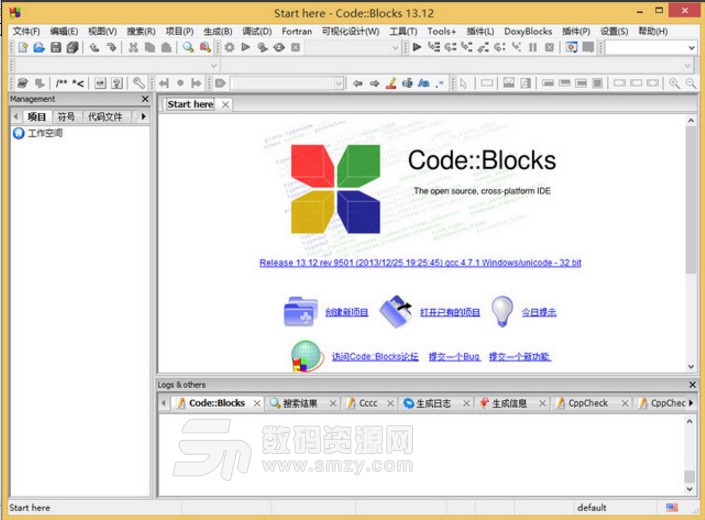Screen dimensions: 705x520
Task: Click the Paste icon in toolbar
Action: click(166, 47)
